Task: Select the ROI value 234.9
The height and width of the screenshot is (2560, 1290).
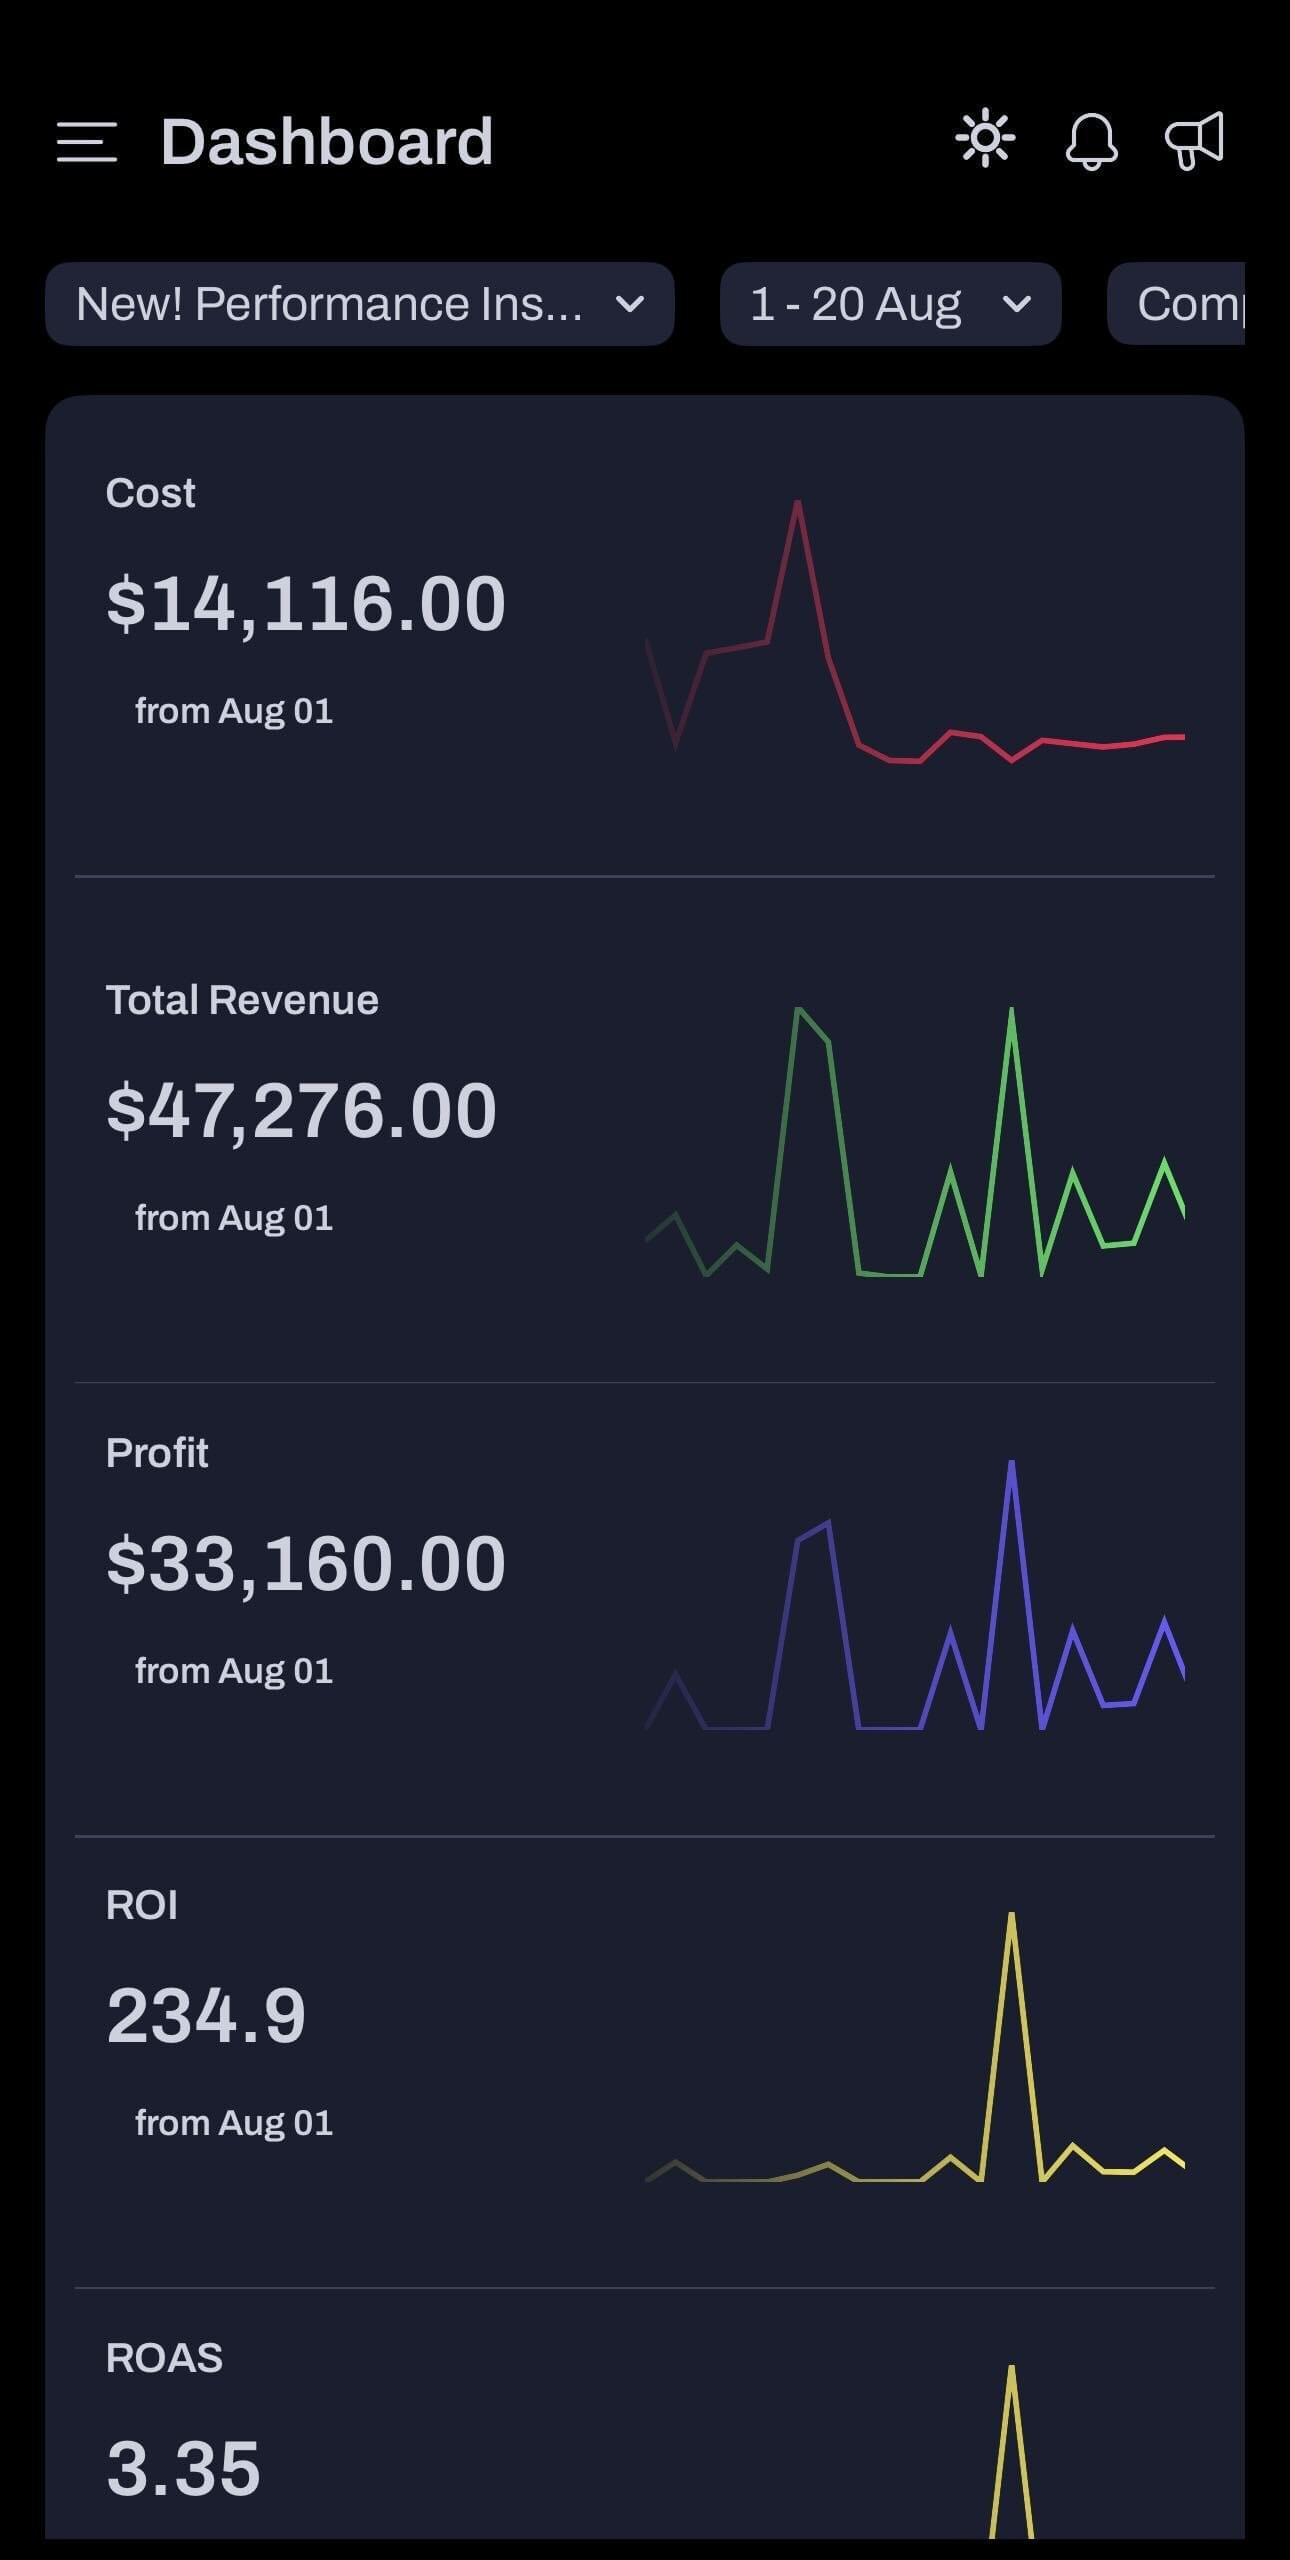Action: point(206,2016)
